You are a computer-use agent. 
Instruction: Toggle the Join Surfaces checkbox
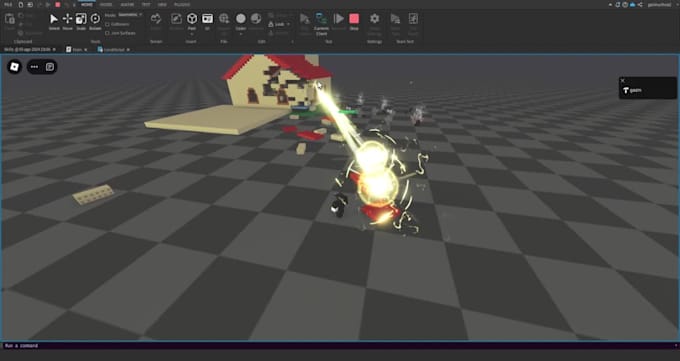tap(108, 33)
